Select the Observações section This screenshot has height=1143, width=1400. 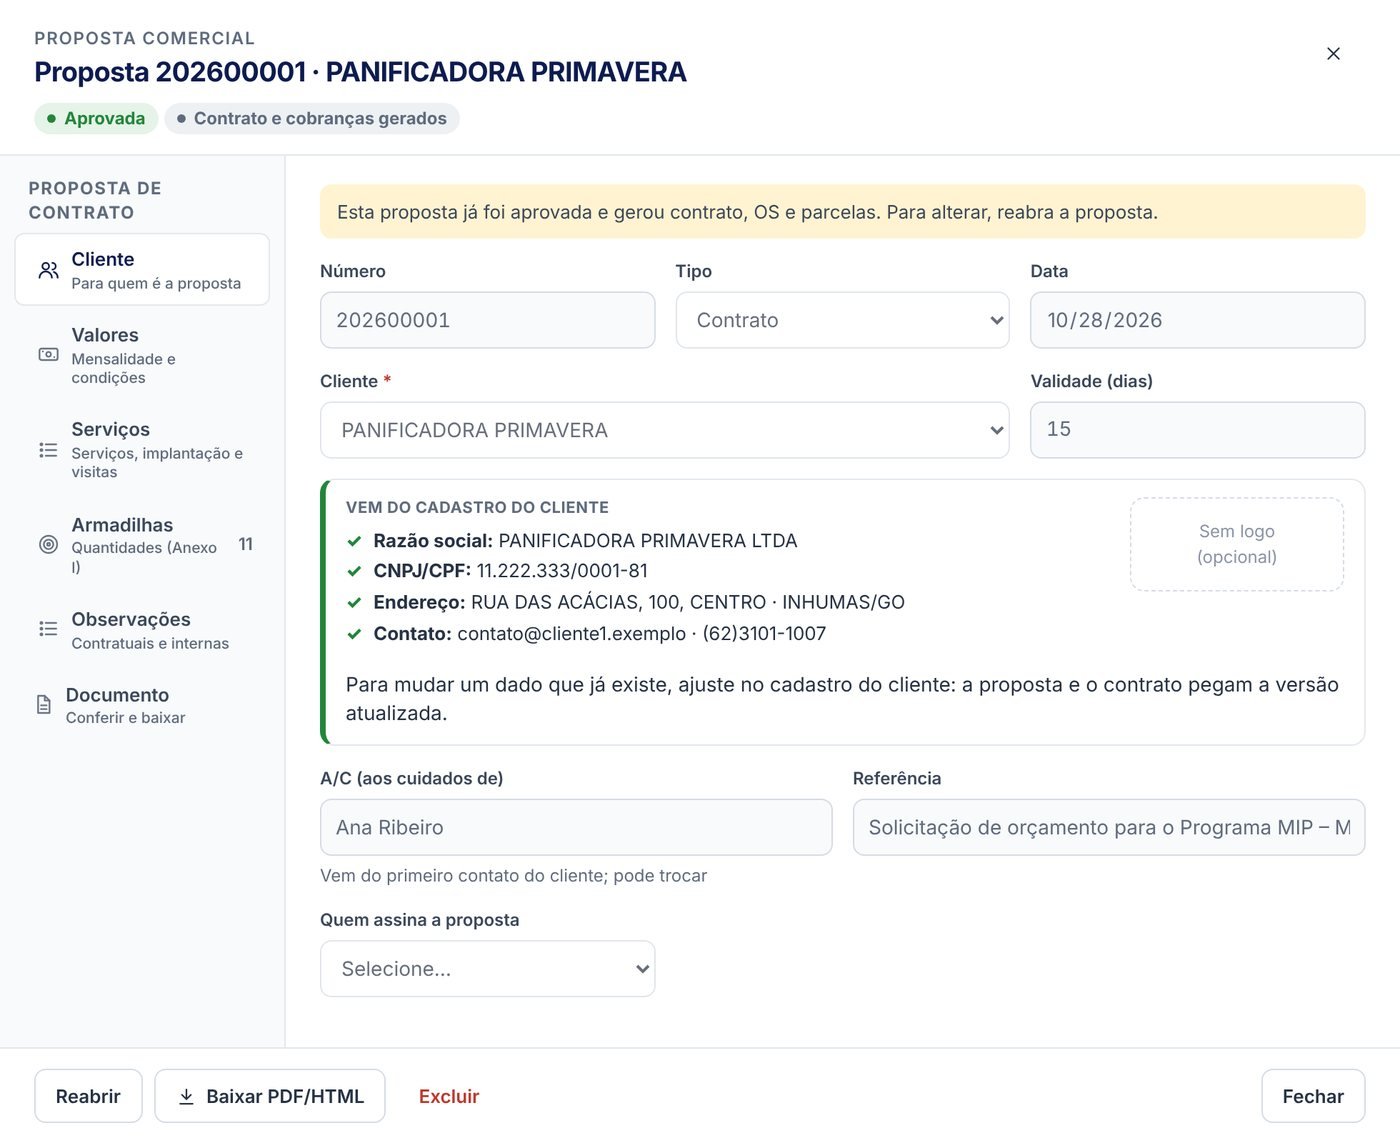(142, 630)
